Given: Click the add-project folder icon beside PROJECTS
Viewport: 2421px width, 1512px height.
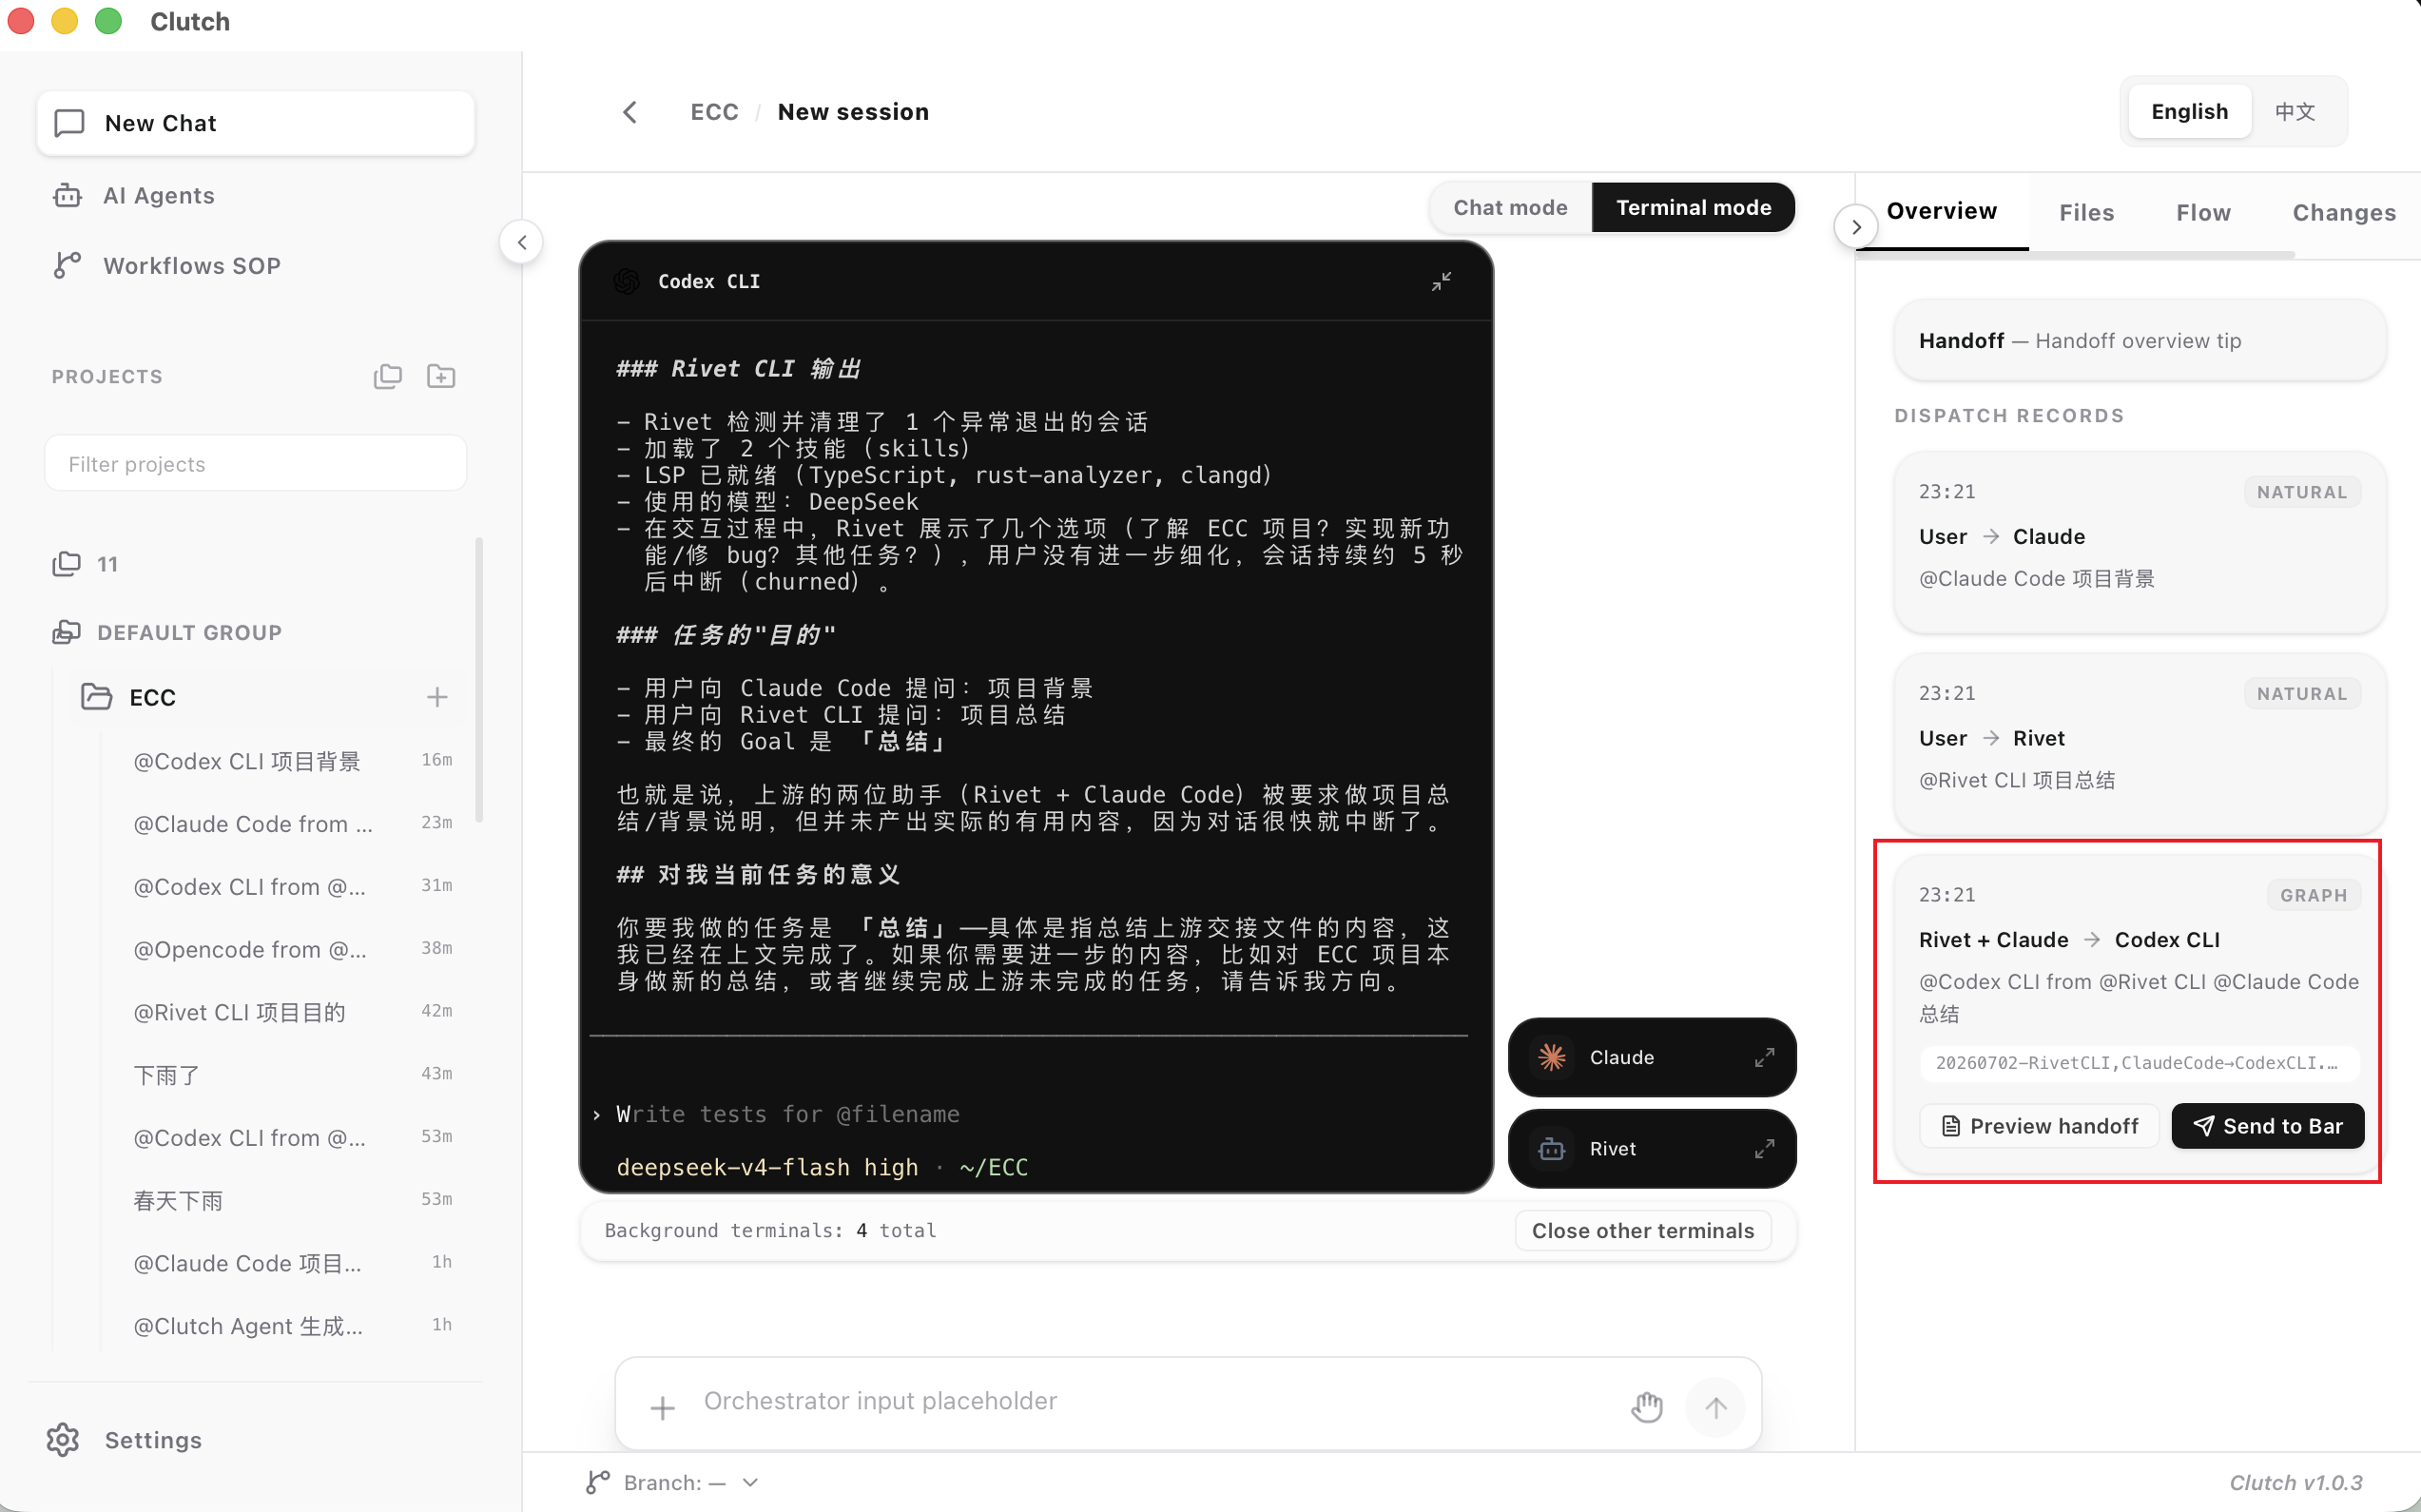Looking at the screenshot, I should [441, 376].
